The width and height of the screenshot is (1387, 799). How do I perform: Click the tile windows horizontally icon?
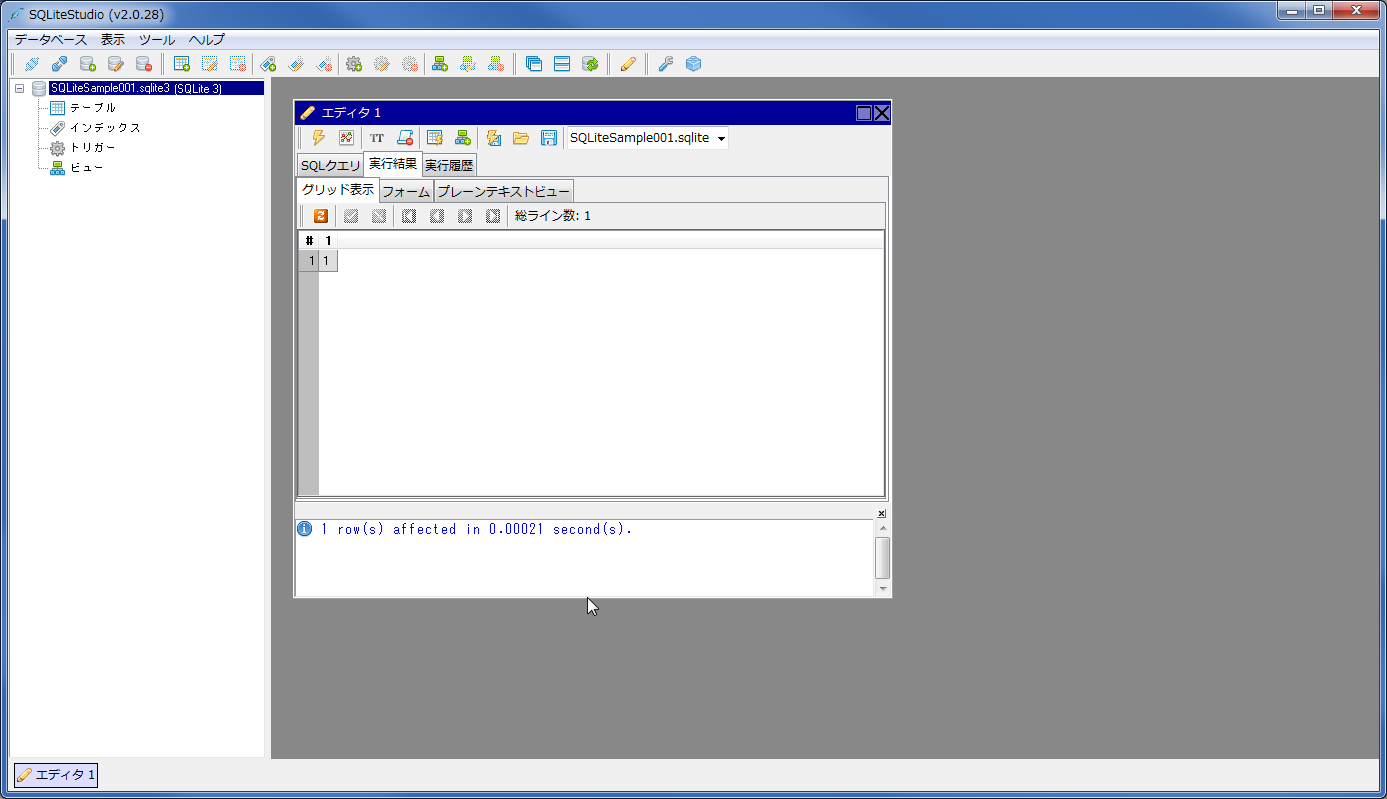tap(562, 64)
